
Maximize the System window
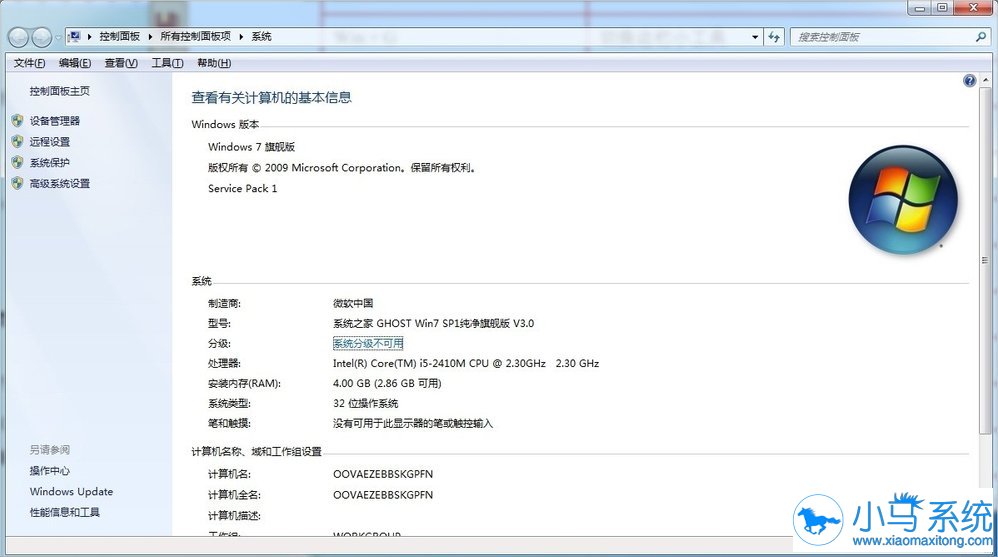pyautogui.click(x=943, y=8)
